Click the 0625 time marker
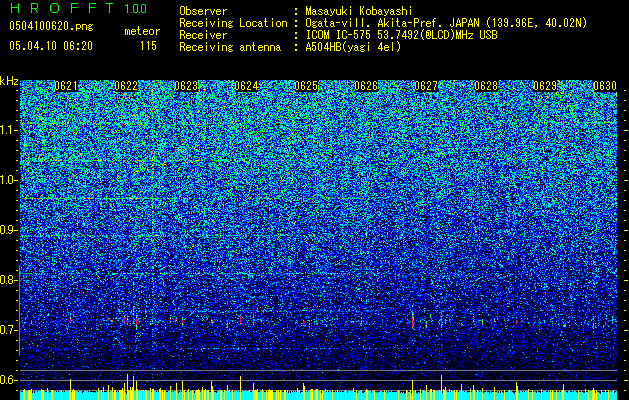Screen dimensions: 629x400 [x=306, y=86]
